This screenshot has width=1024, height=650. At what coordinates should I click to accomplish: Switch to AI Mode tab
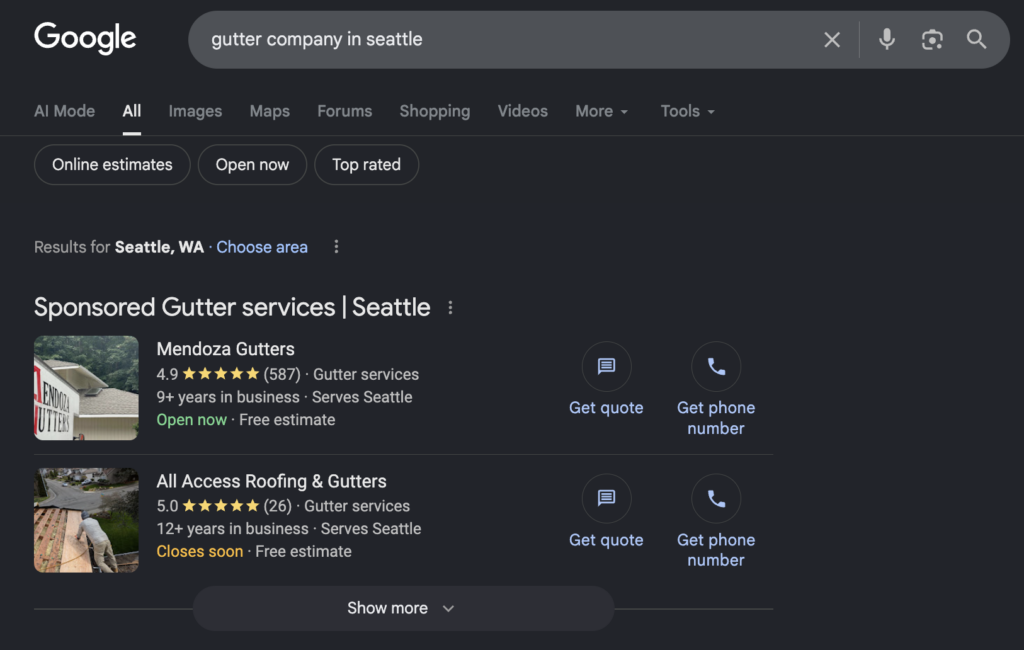point(65,111)
